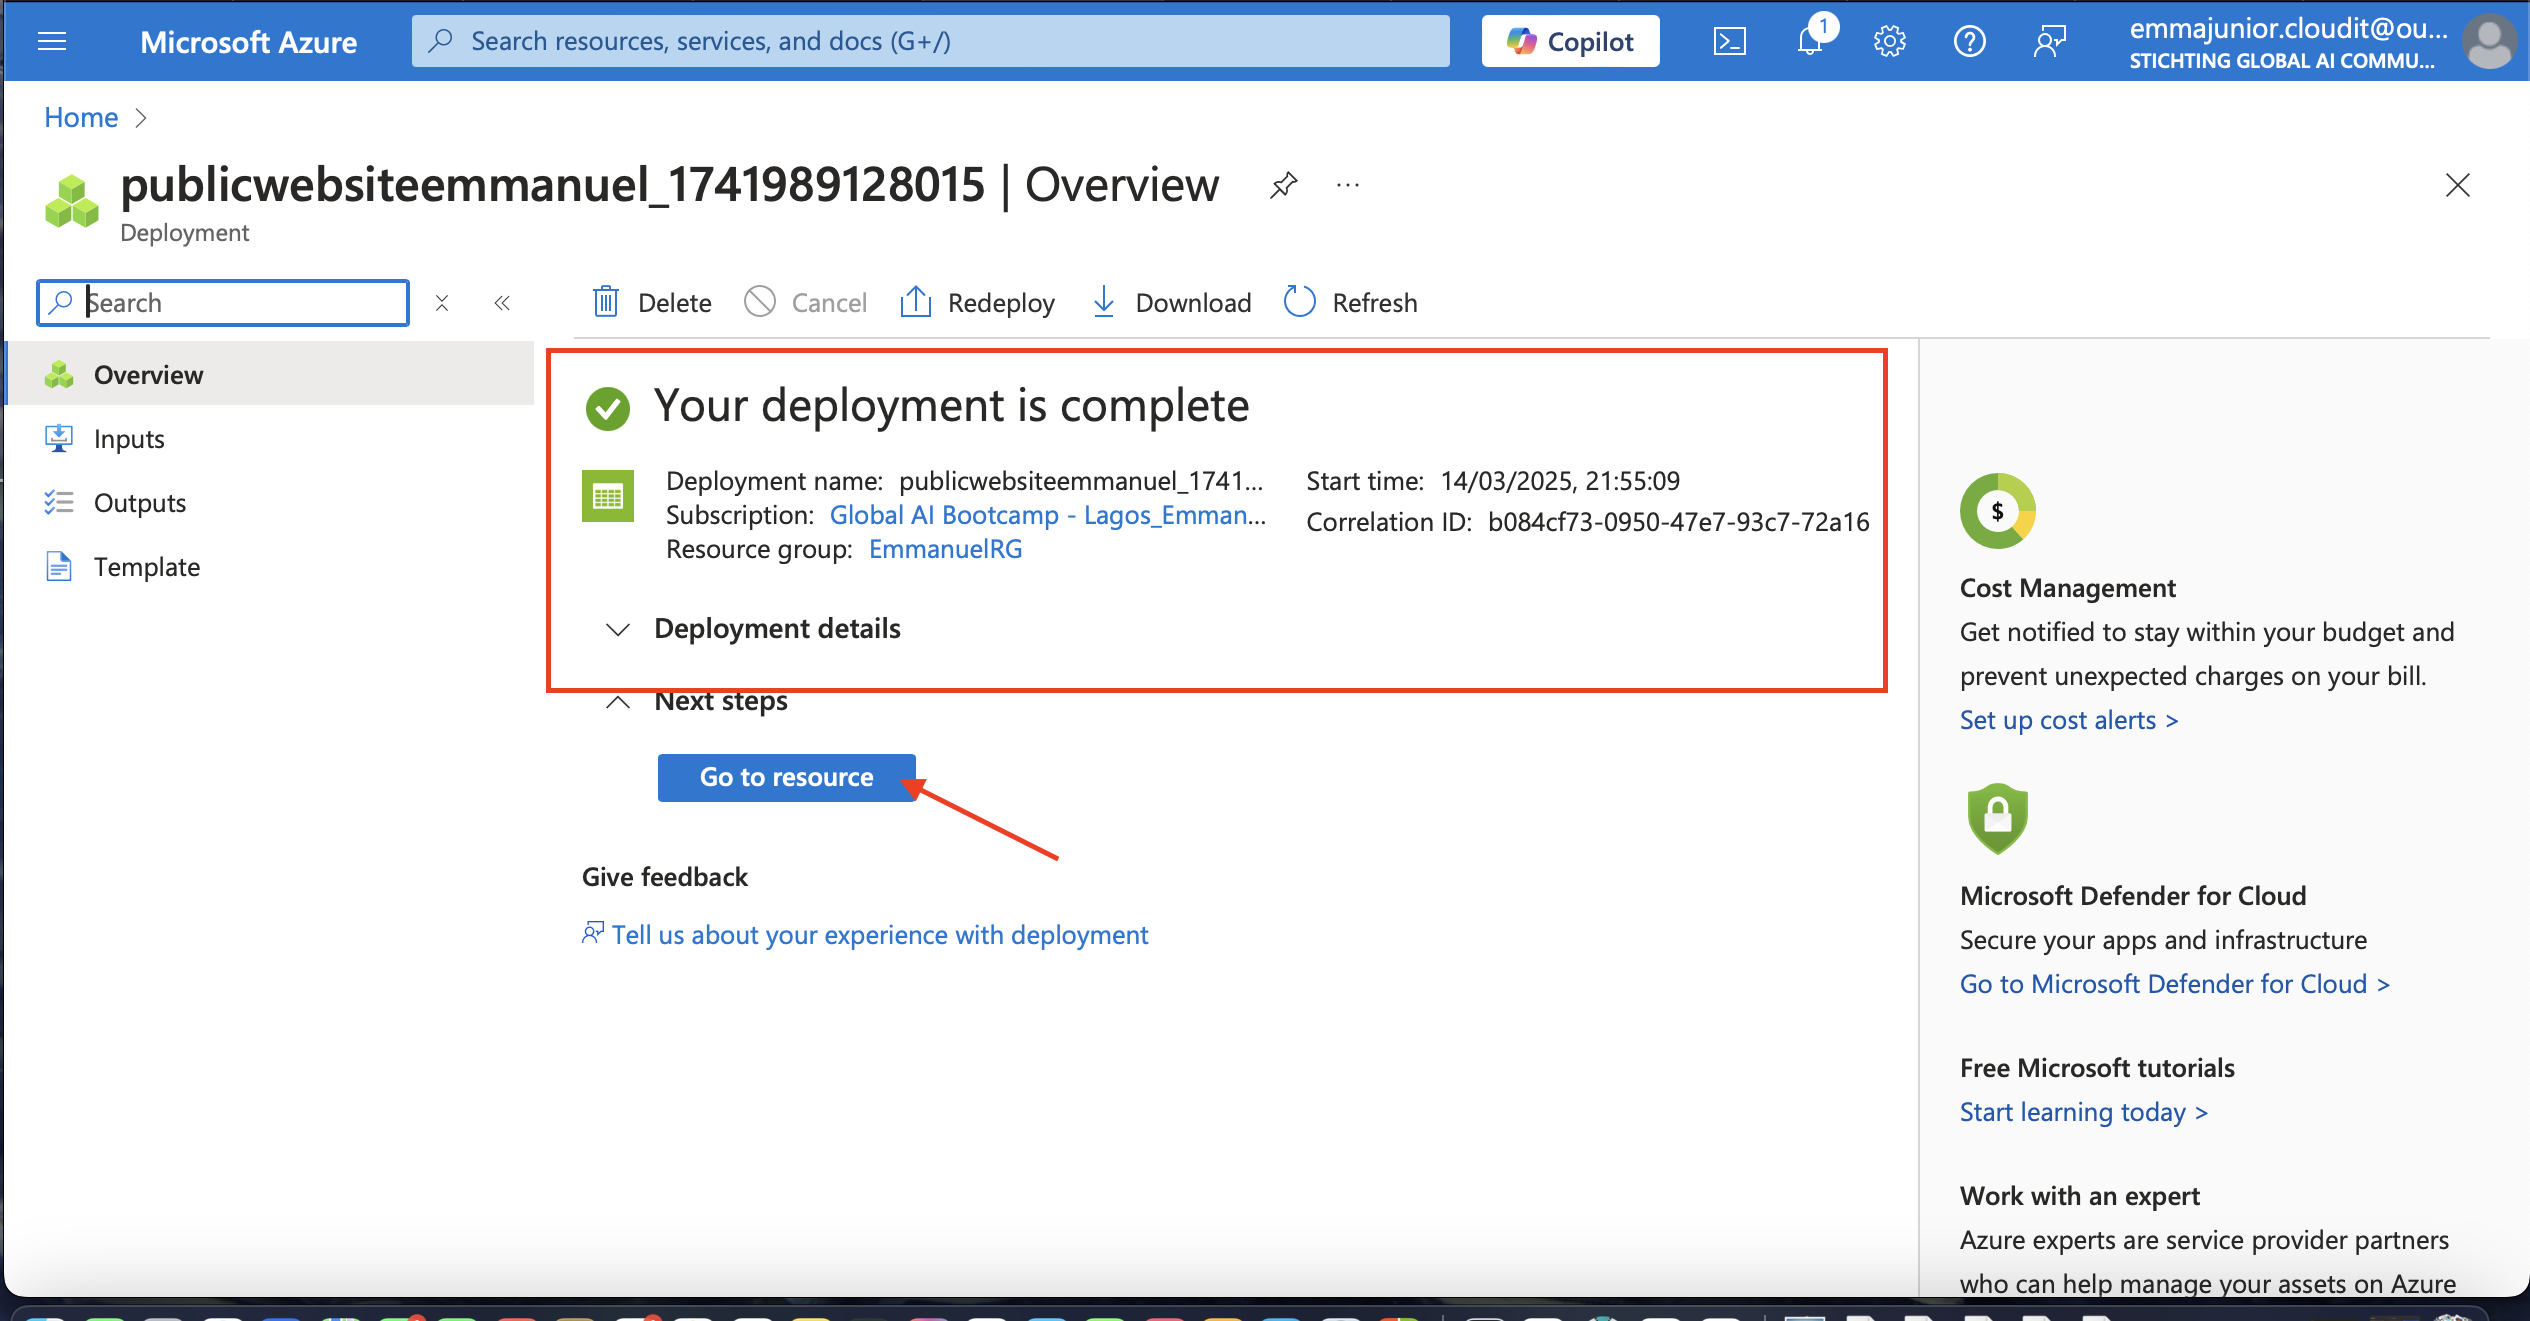
Task: Collapse the Next steps section
Action: coord(698,701)
